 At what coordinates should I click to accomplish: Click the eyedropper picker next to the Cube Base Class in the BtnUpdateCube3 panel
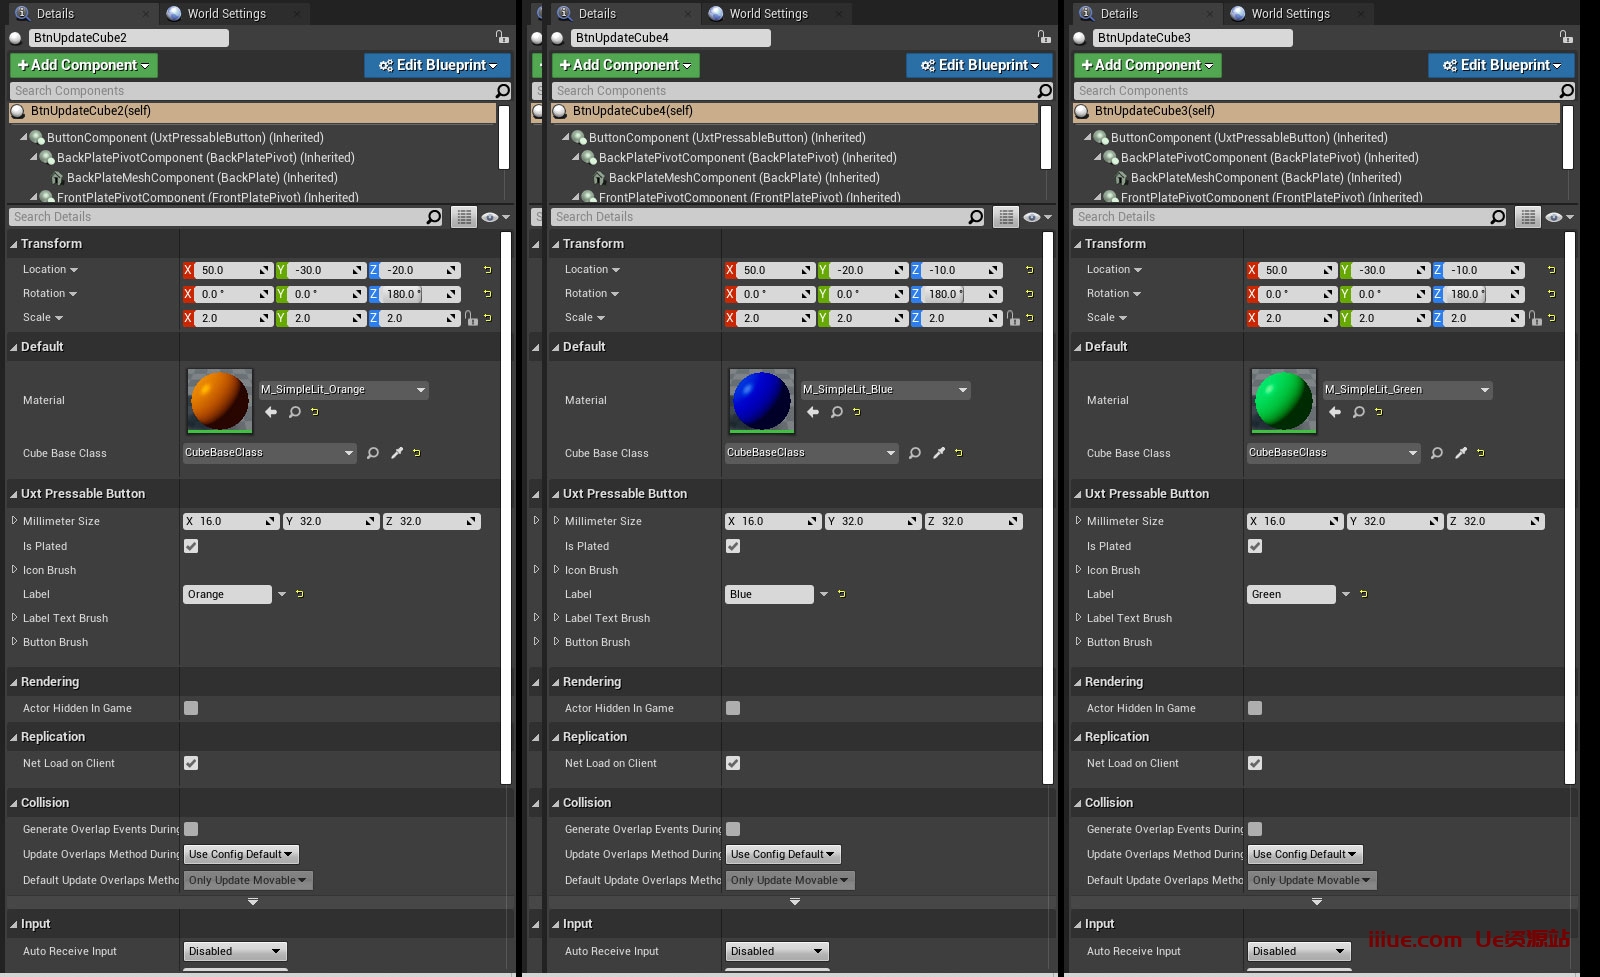pyautogui.click(x=1461, y=453)
